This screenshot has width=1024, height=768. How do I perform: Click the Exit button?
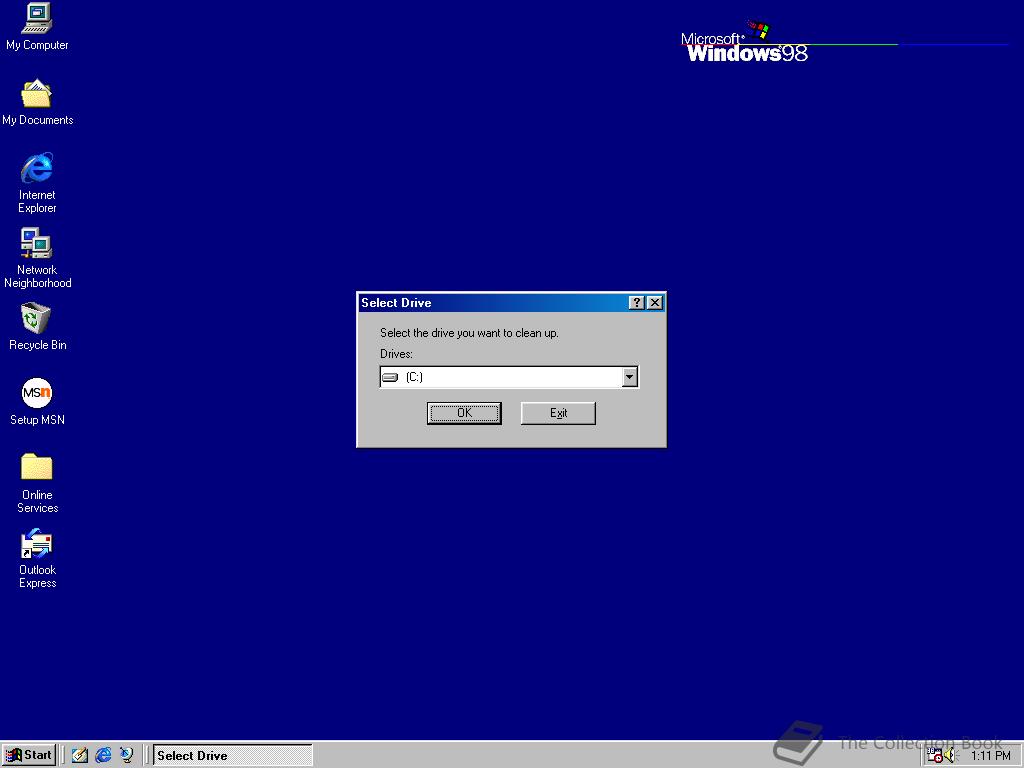tap(558, 413)
